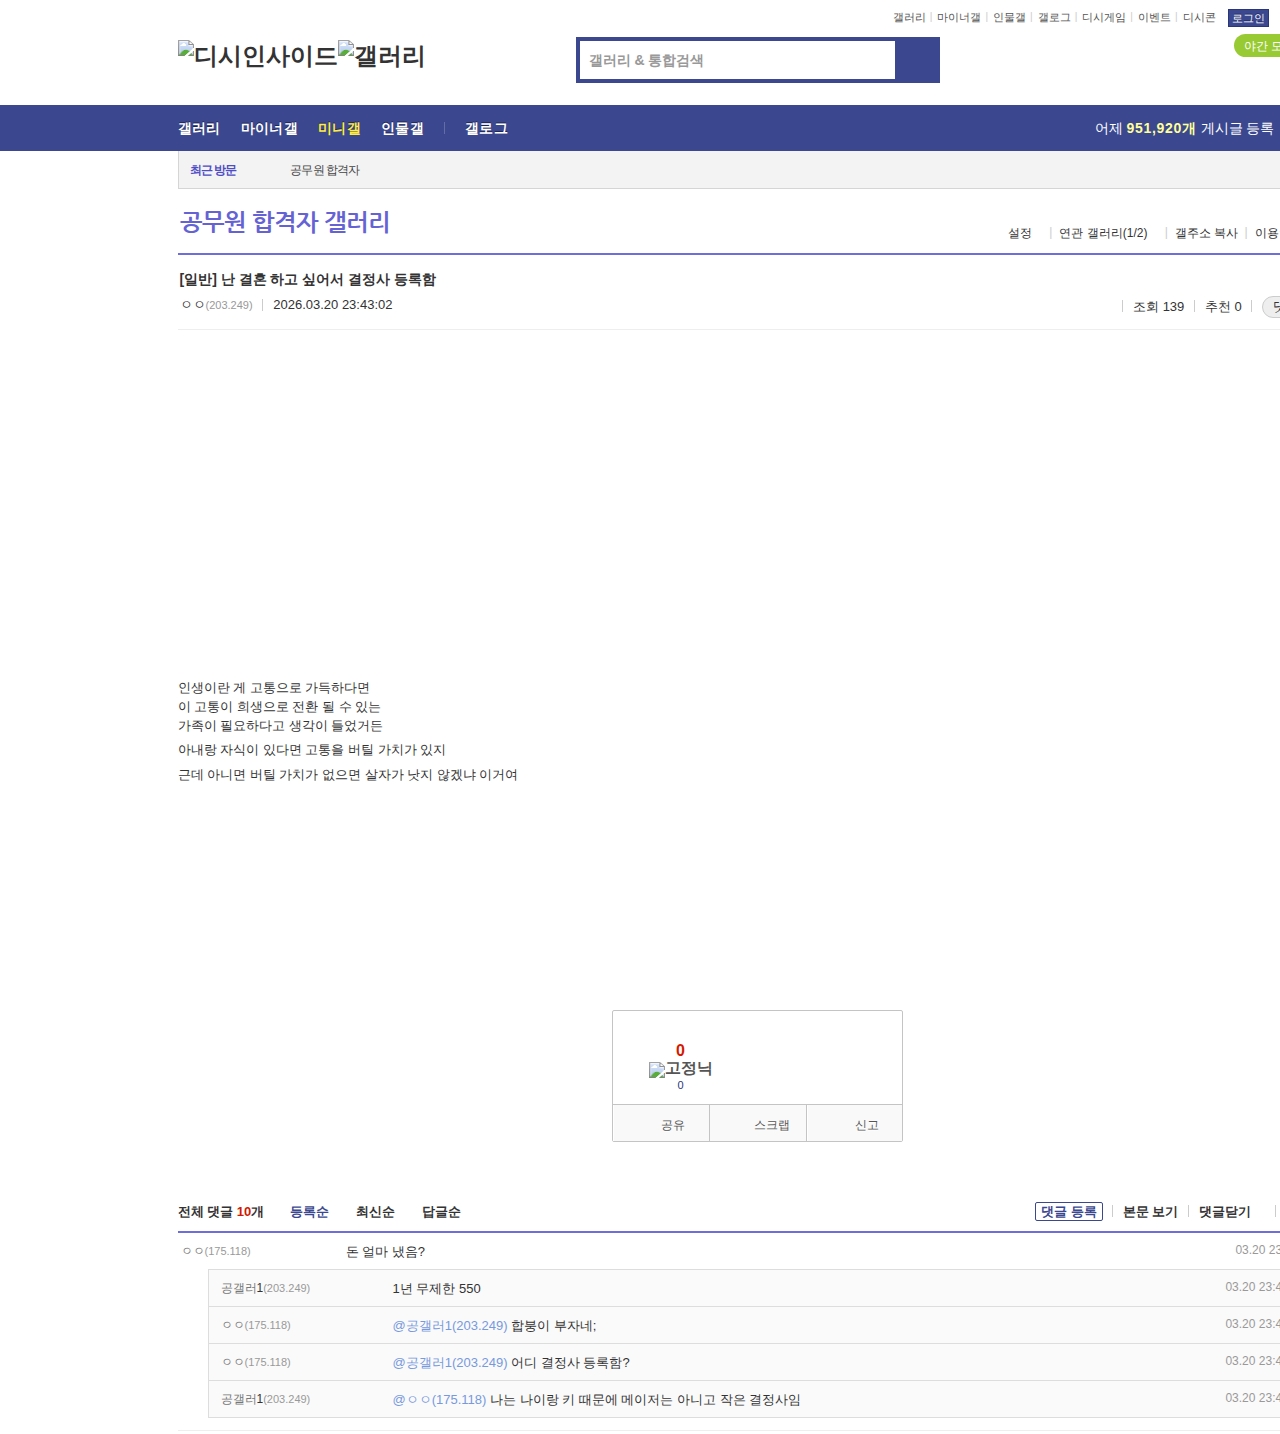Click the 고정닉 icon in the recommend box
Image resolution: width=1280 pixels, height=1434 pixels.
click(x=680, y=1069)
